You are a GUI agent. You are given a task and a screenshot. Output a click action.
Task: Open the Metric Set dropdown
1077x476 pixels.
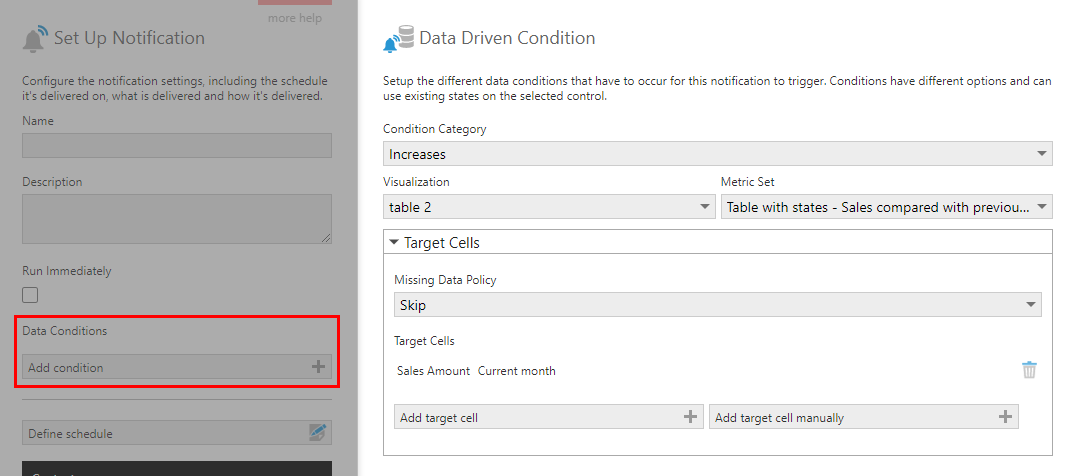[886, 207]
